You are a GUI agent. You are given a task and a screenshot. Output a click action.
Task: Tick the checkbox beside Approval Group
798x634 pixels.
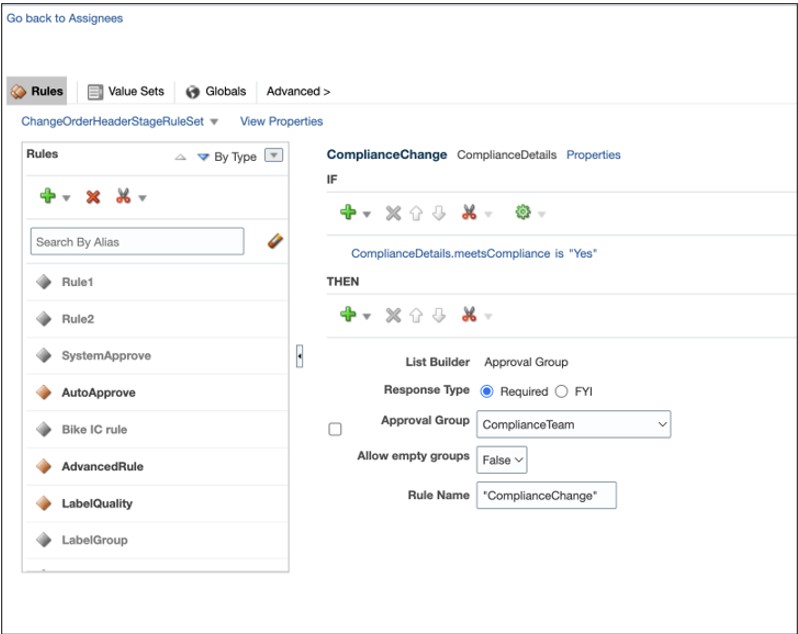tap(335, 429)
